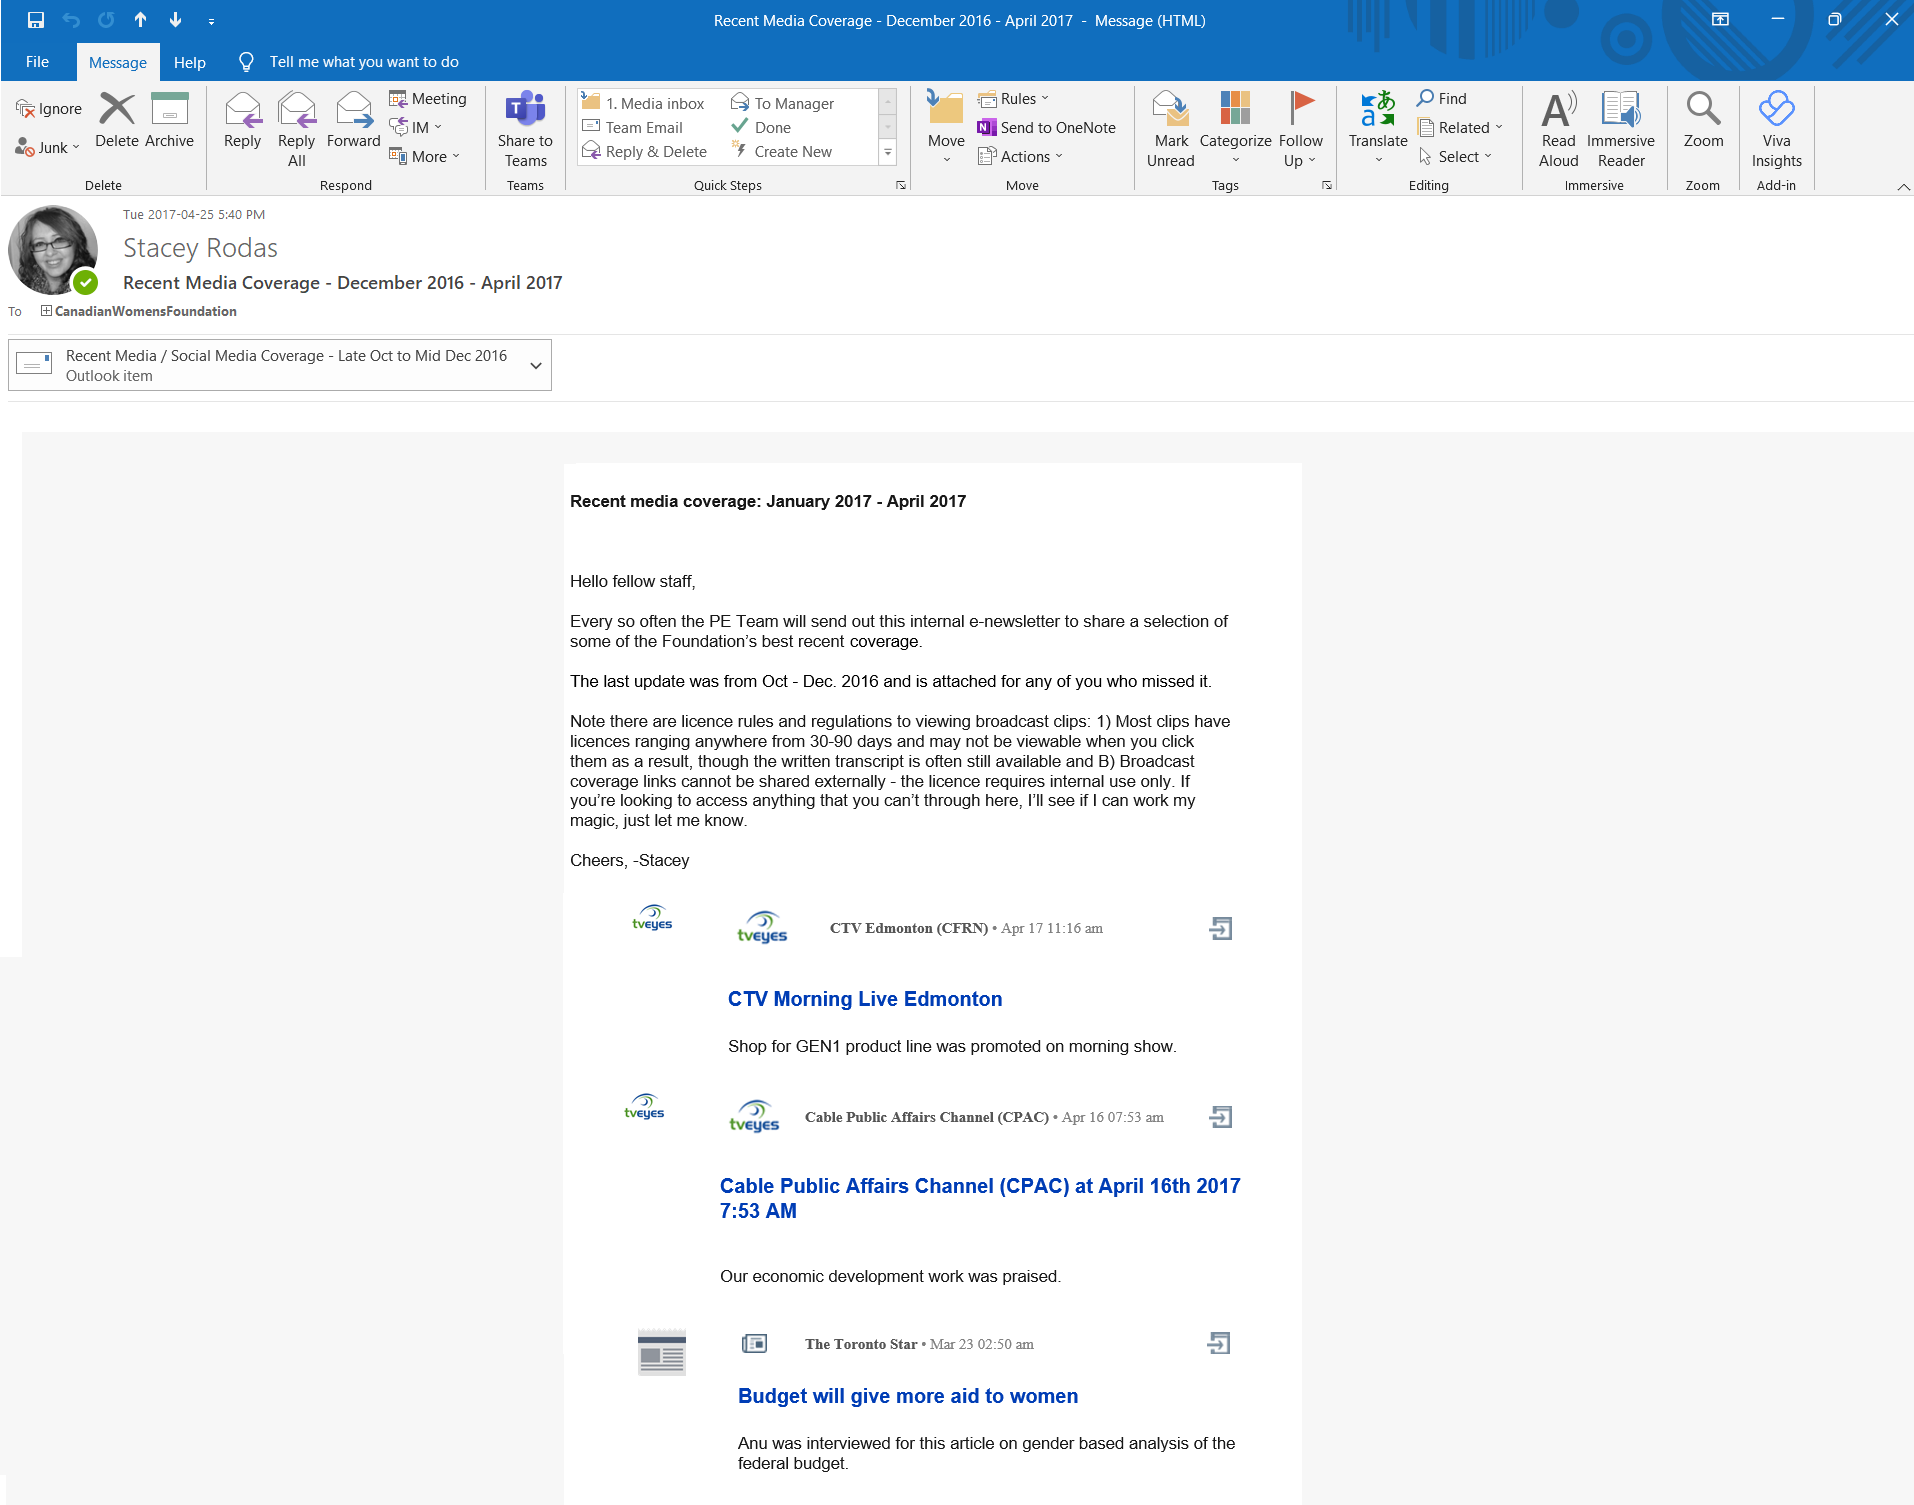The height and width of the screenshot is (1505, 1914).
Task: Click the Tell me what you want search box
Action: (364, 62)
